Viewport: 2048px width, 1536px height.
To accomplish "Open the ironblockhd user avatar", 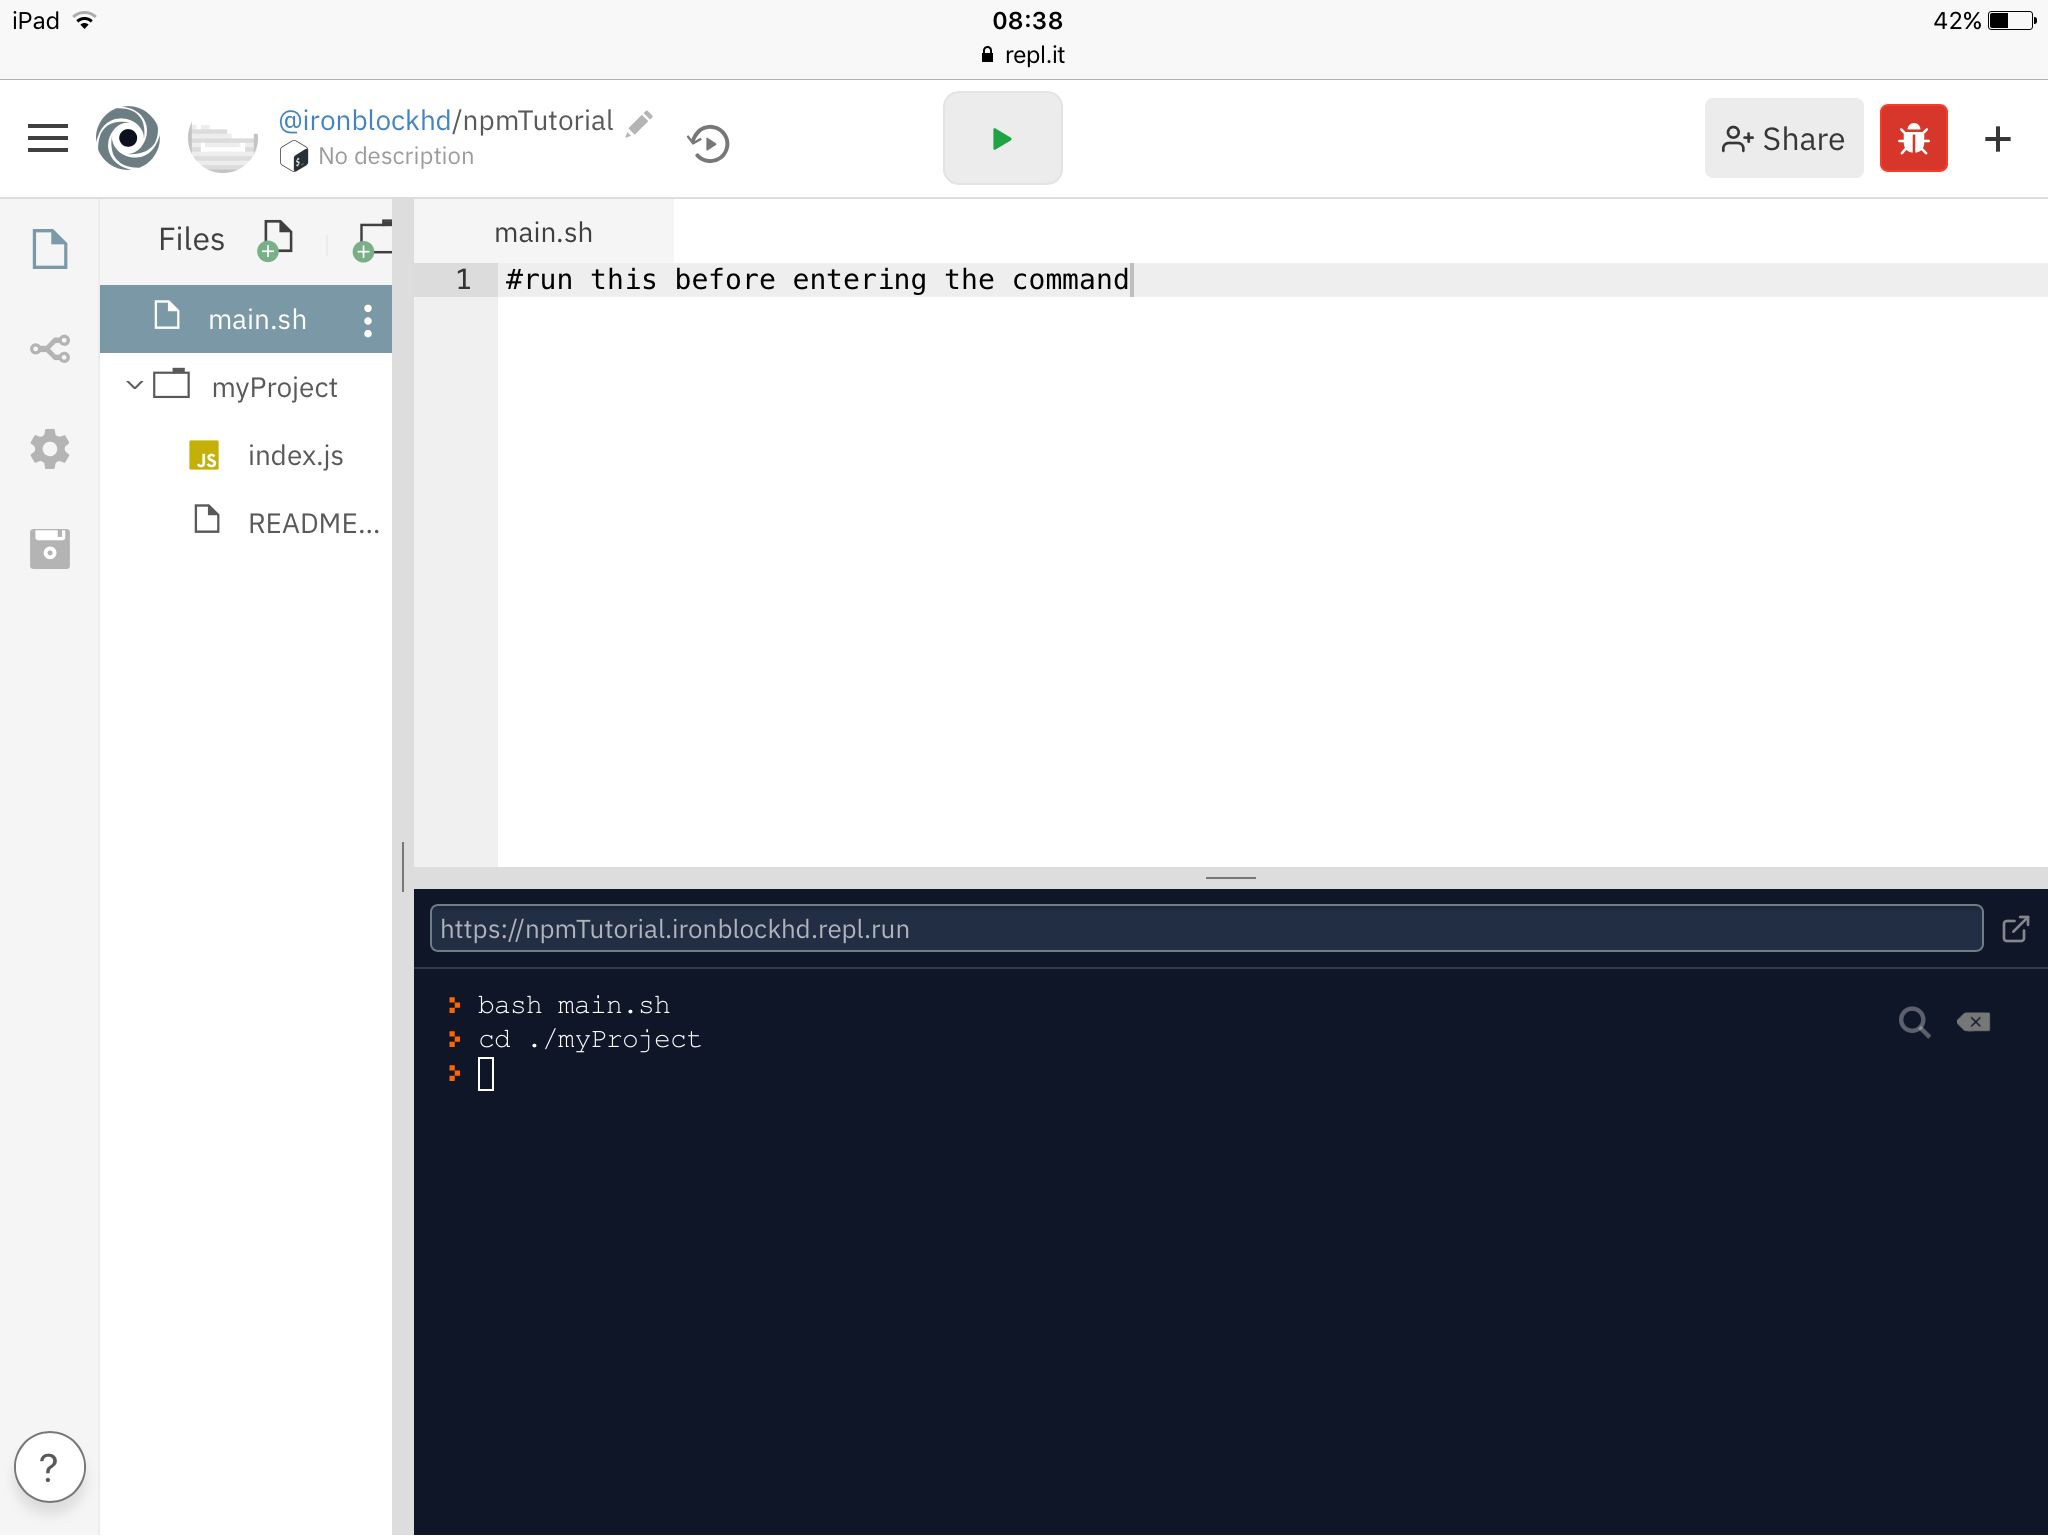I will coord(222,139).
